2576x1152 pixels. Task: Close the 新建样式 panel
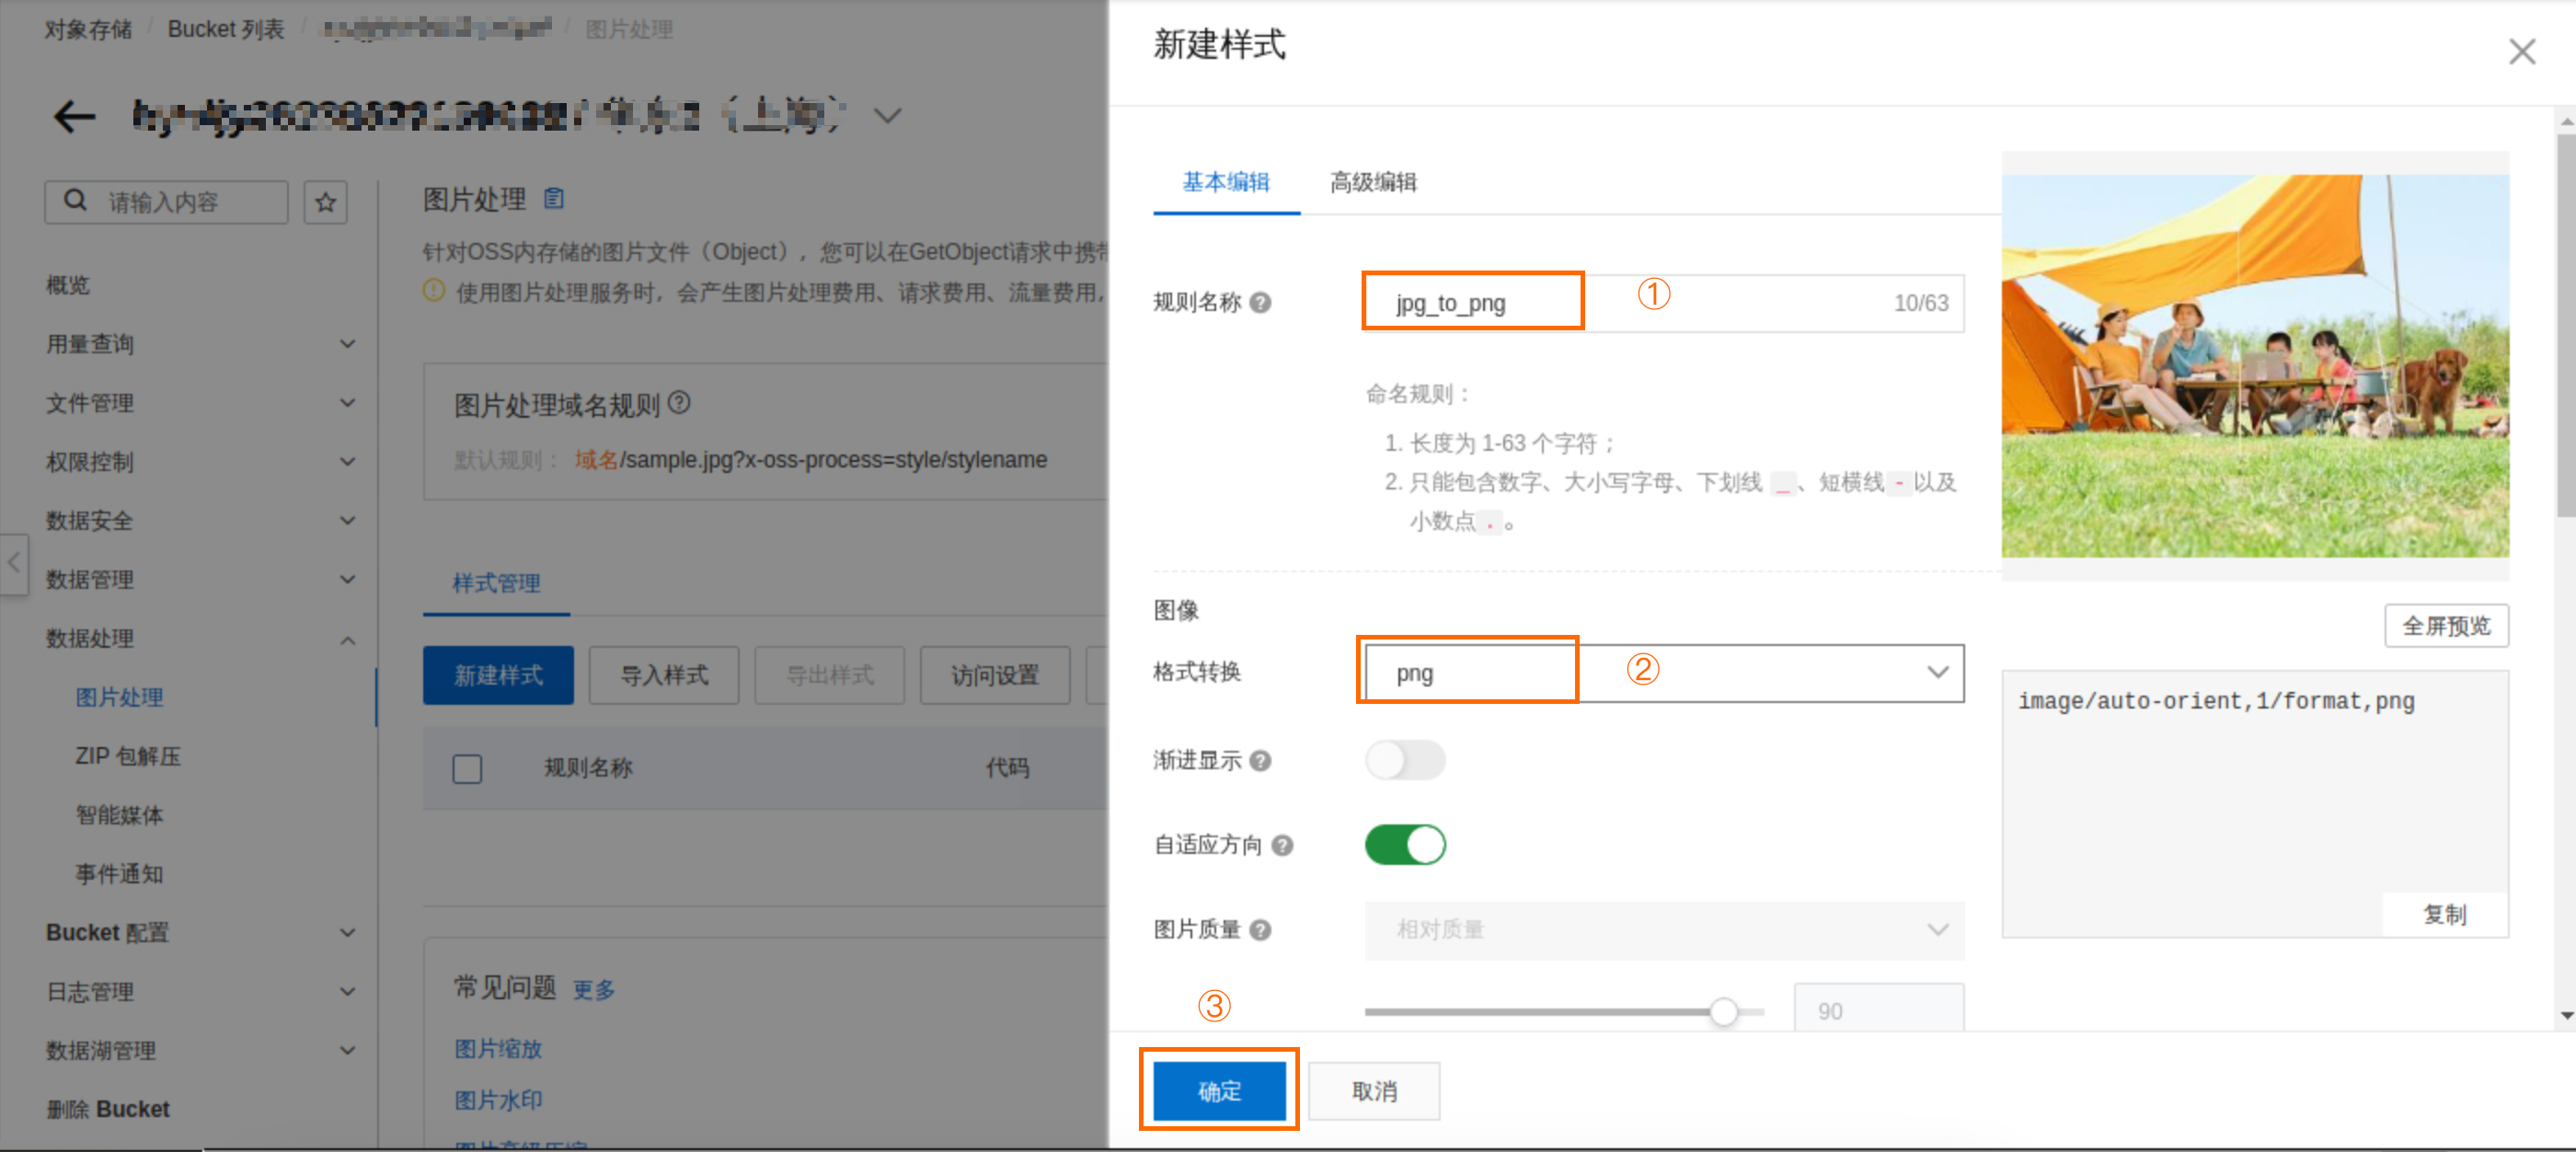[2521, 52]
